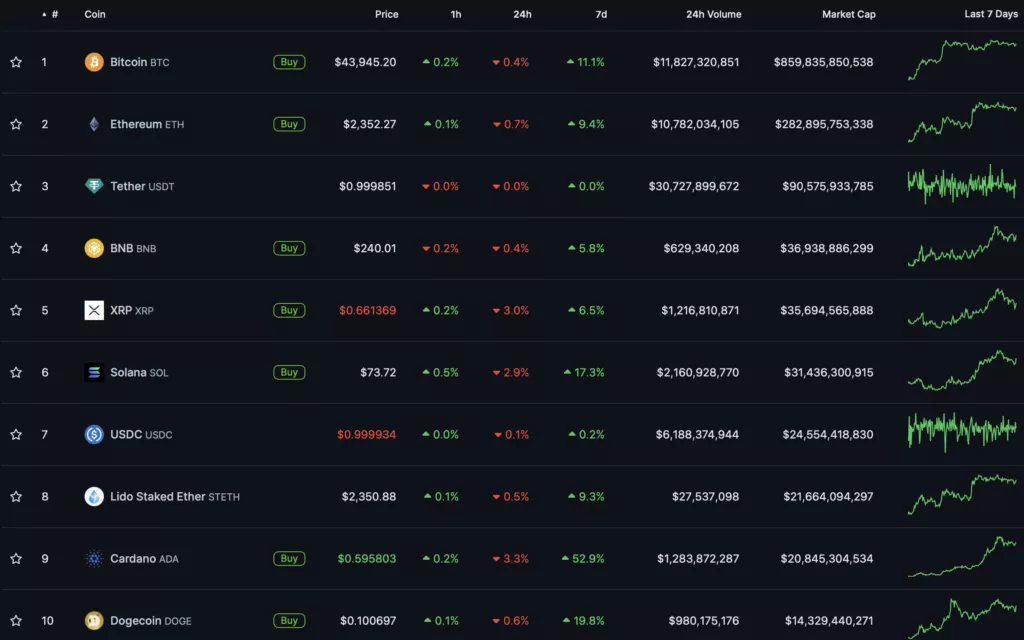Click Bitcoin's price $43,945.20

[x=365, y=62]
